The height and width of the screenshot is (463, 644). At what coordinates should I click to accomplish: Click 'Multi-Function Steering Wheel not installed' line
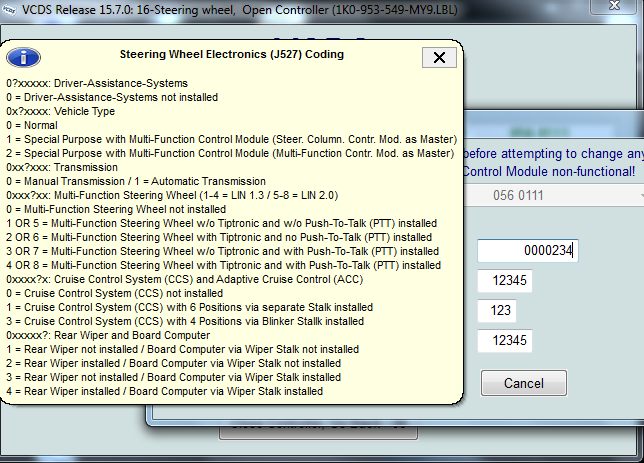116,209
